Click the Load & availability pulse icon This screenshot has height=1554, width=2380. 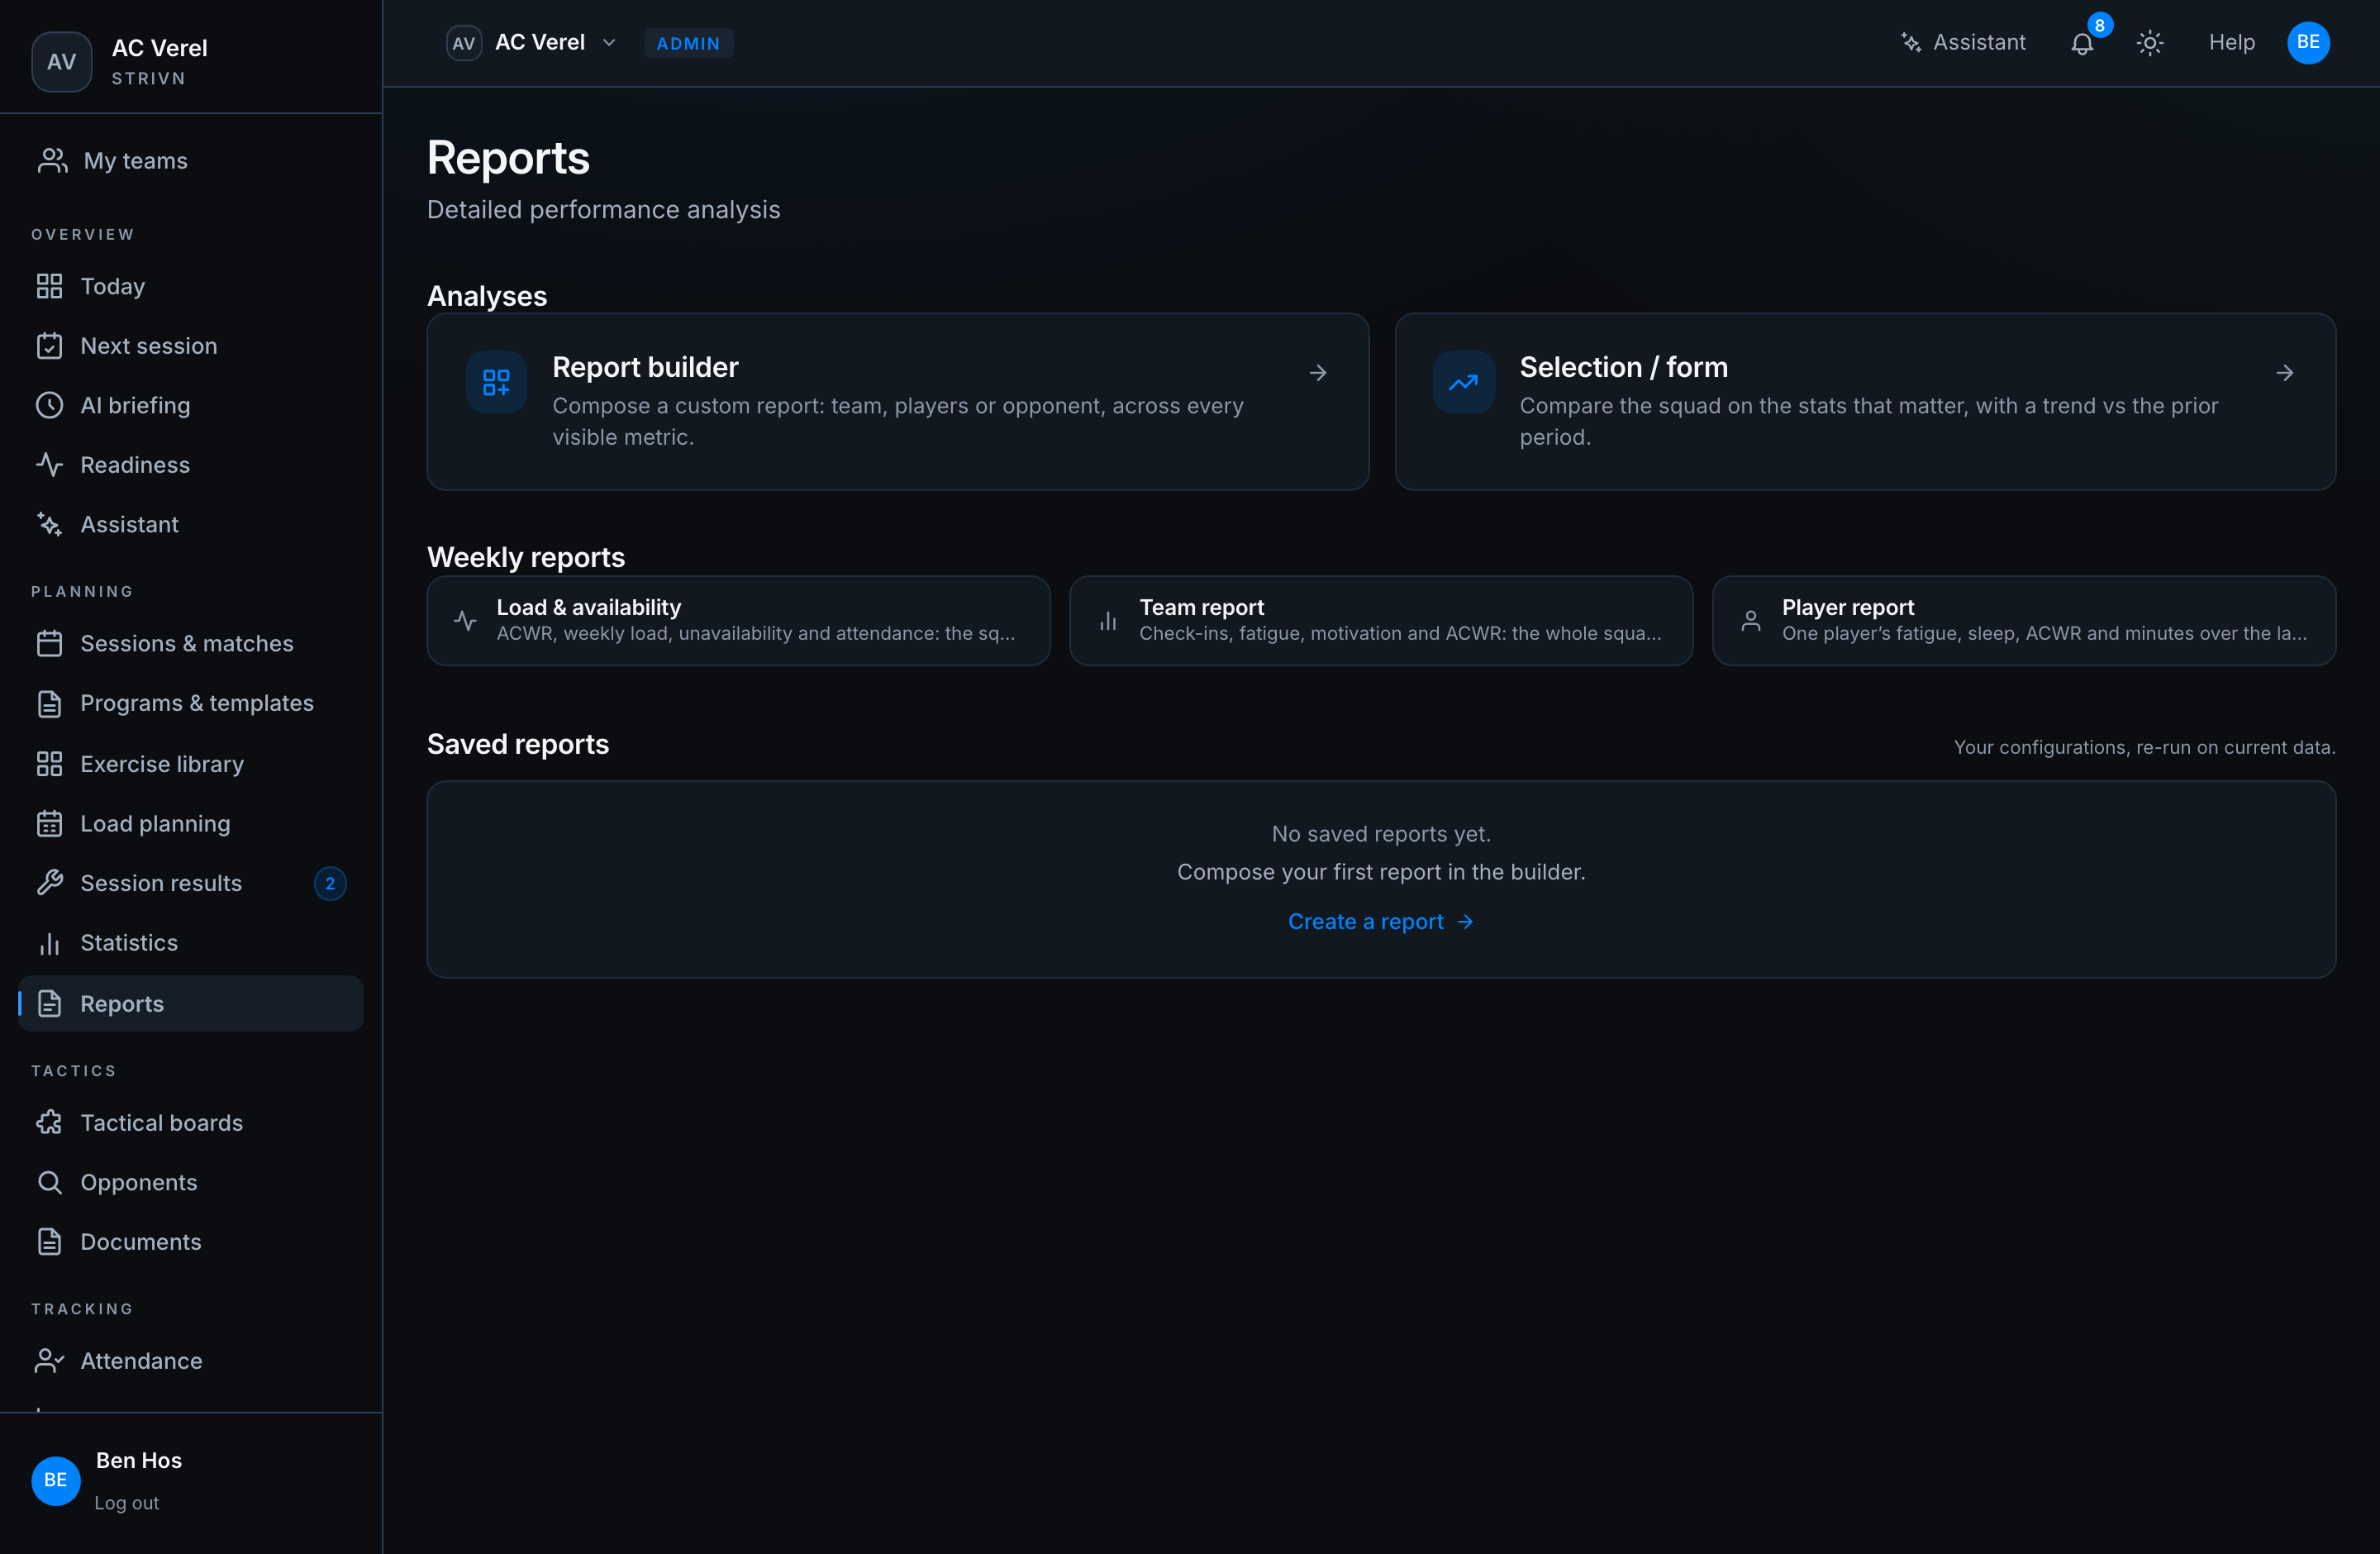pos(465,620)
